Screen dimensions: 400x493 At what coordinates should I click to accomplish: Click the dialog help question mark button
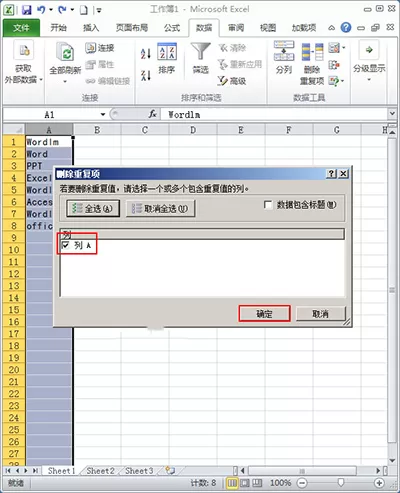coord(331,173)
